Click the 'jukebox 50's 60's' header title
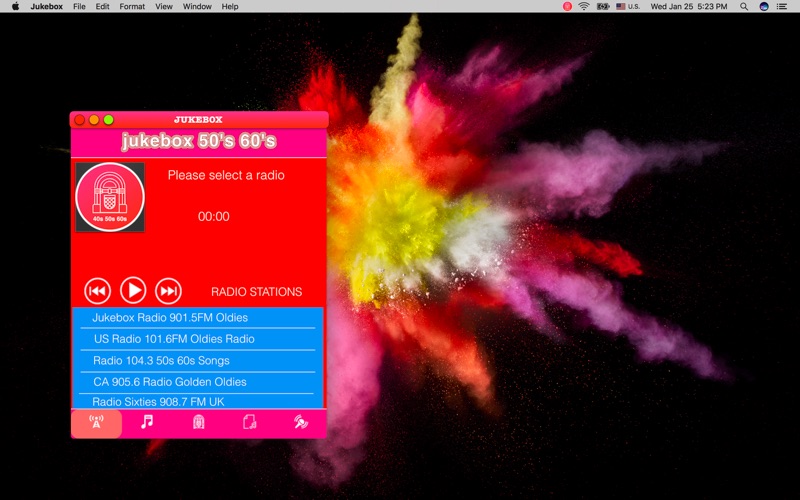Viewport: 800px width, 500px height. pyautogui.click(x=199, y=141)
